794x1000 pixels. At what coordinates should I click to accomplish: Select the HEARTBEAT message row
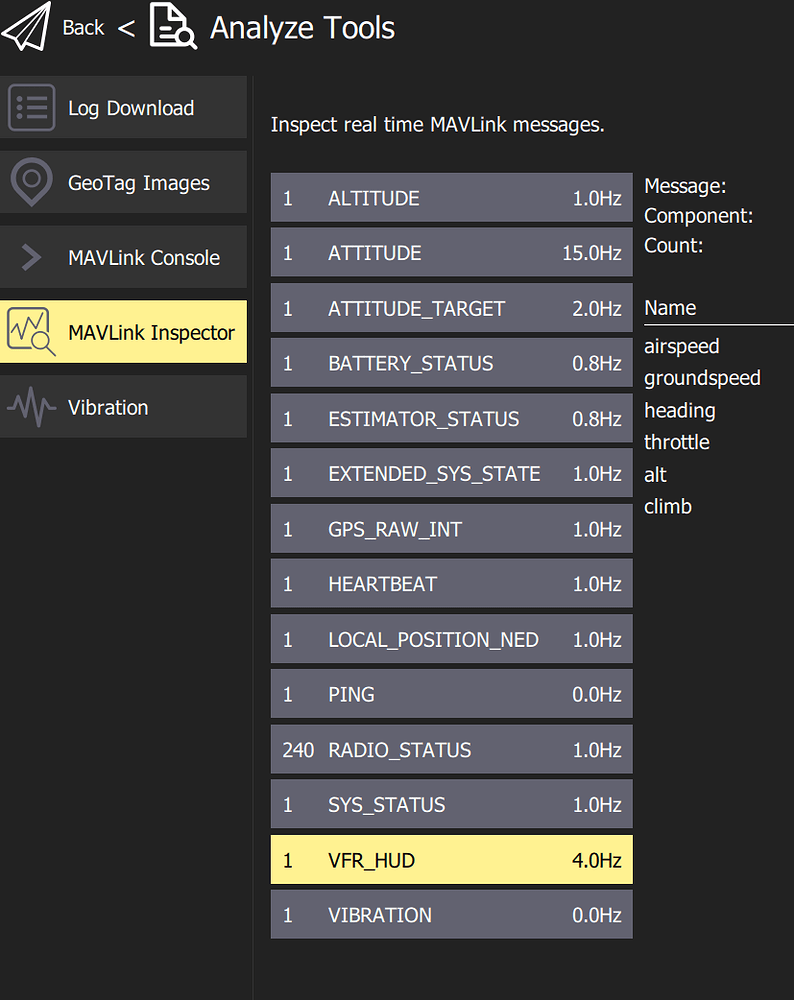(x=451, y=583)
